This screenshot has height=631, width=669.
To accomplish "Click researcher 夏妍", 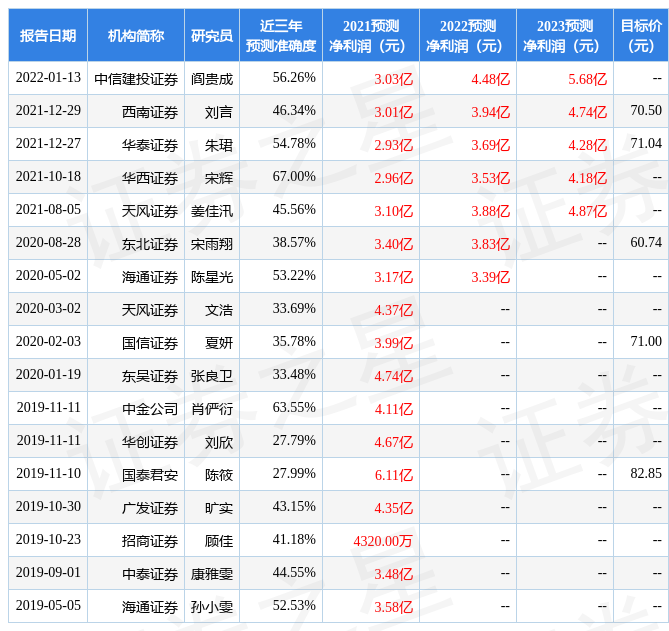I will [x=219, y=343].
